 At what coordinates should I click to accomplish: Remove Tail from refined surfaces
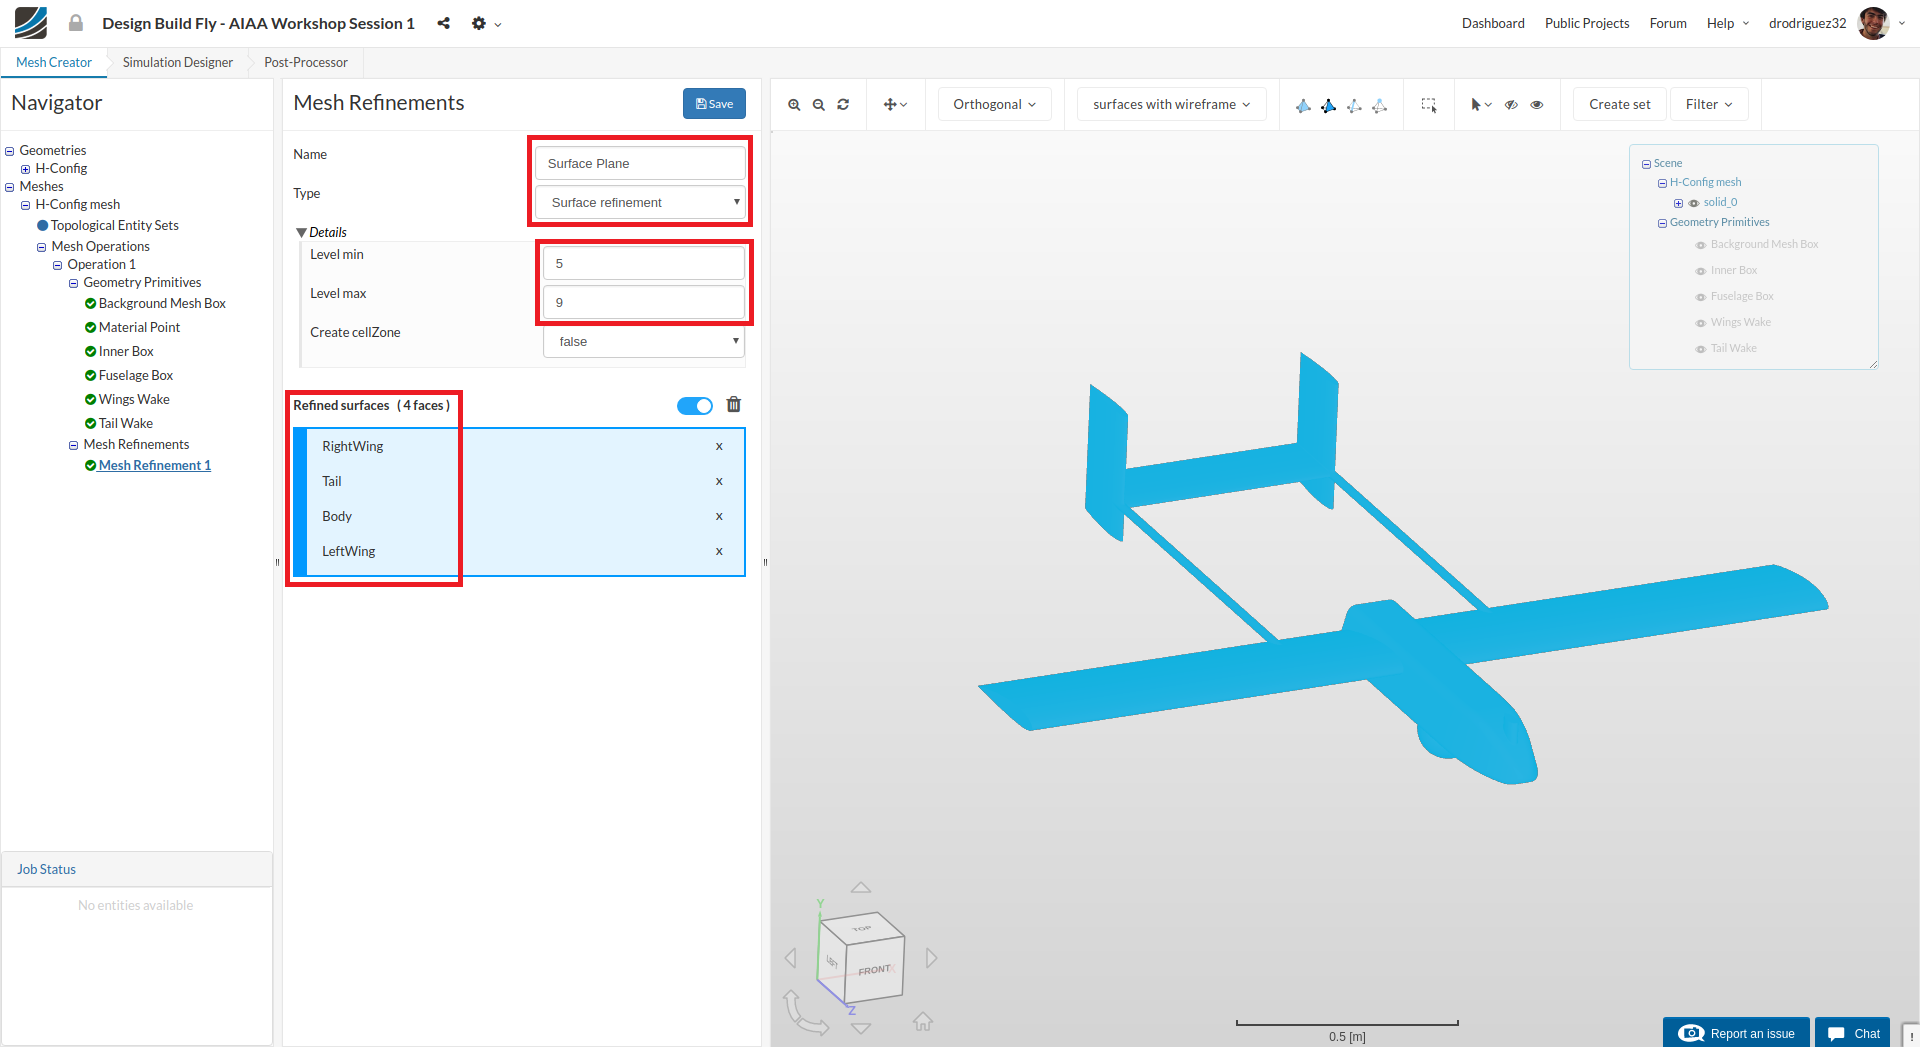(719, 481)
